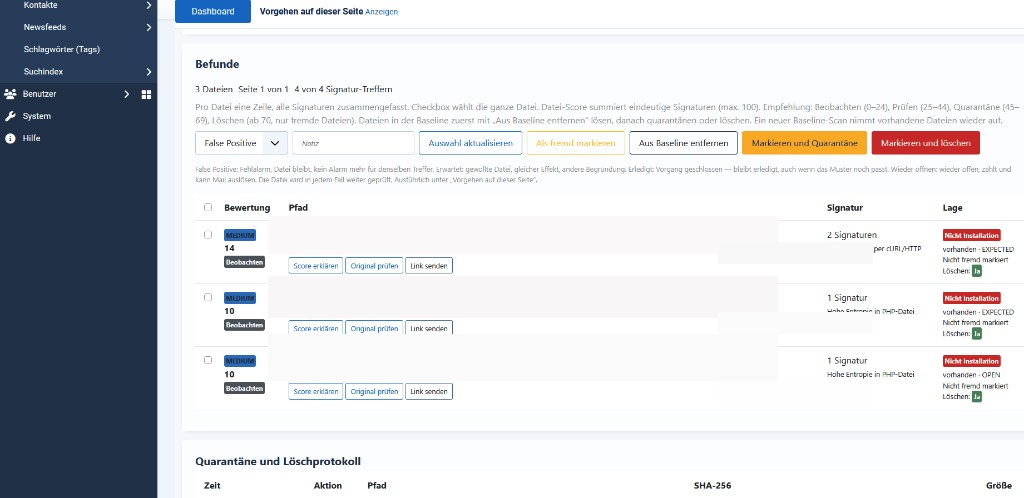Open Schlagwörter (Tags) menu item
Image resolution: width=1024 pixels, height=498 pixels.
[61, 50]
